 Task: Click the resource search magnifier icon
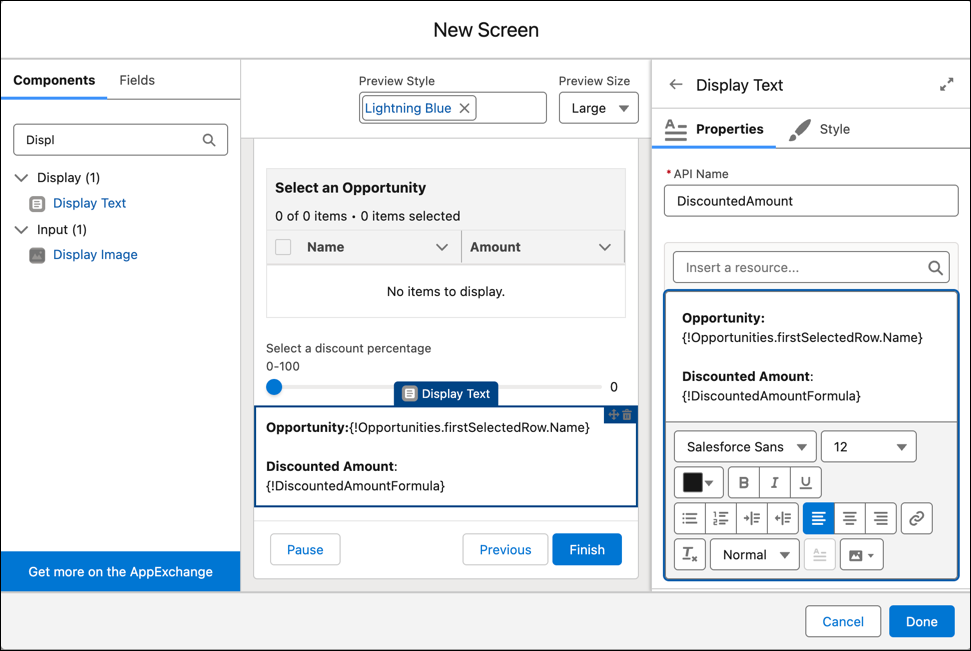[935, 268]
